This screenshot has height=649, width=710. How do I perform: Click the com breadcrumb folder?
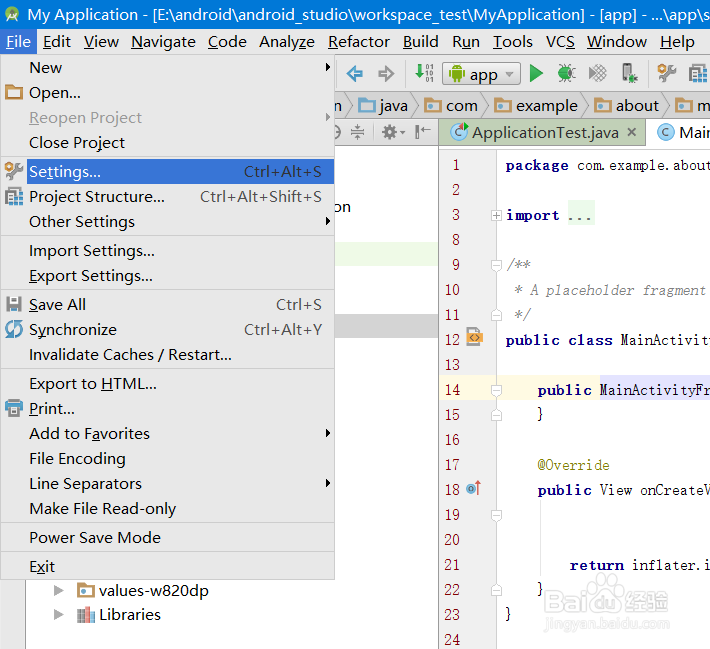(451, 106)
